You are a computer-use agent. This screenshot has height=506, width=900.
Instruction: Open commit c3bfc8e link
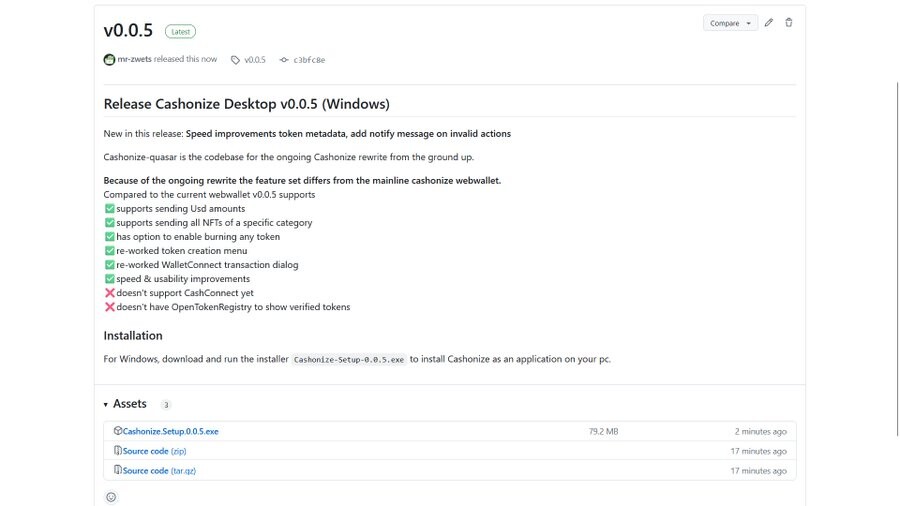[x=309, y=60]
